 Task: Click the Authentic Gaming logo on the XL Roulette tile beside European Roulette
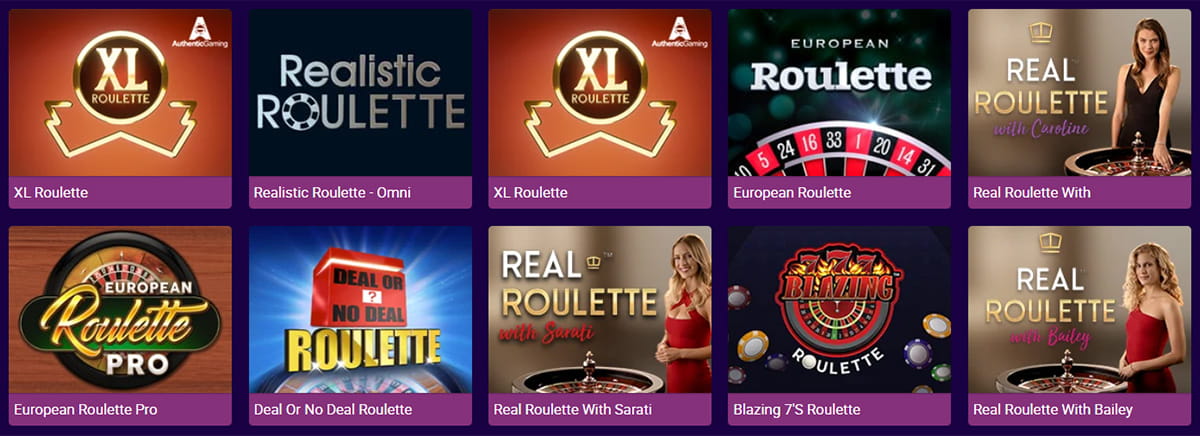pyautogui.click(x=680, y=31)
